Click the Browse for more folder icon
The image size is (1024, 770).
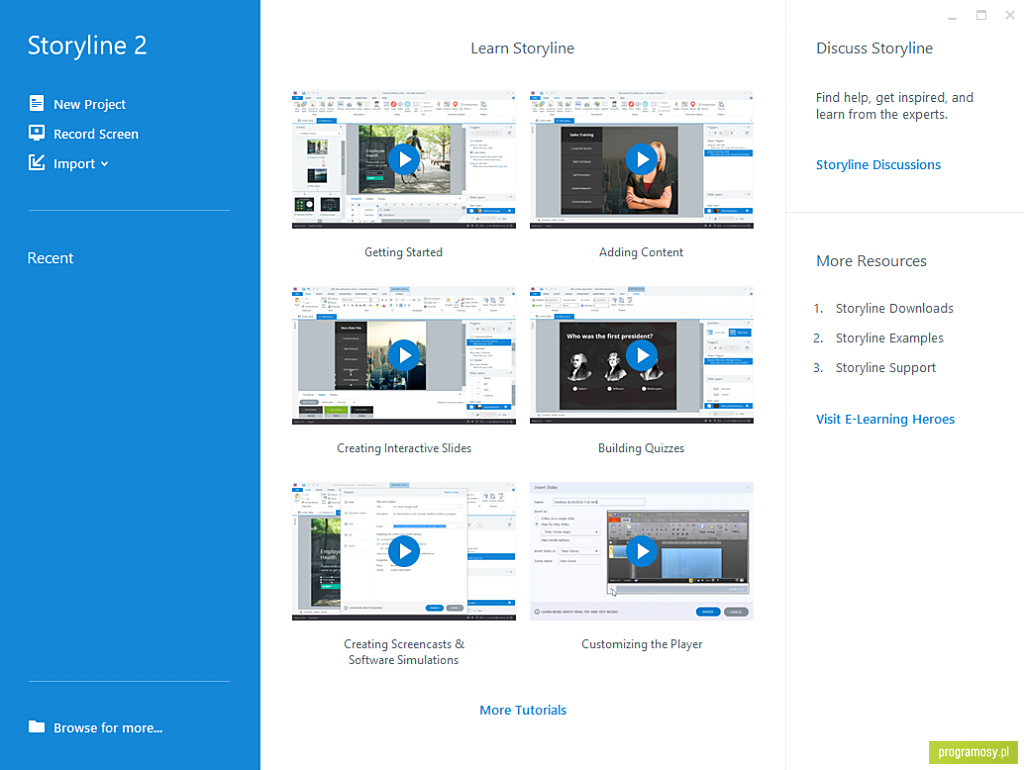point(37,727)
